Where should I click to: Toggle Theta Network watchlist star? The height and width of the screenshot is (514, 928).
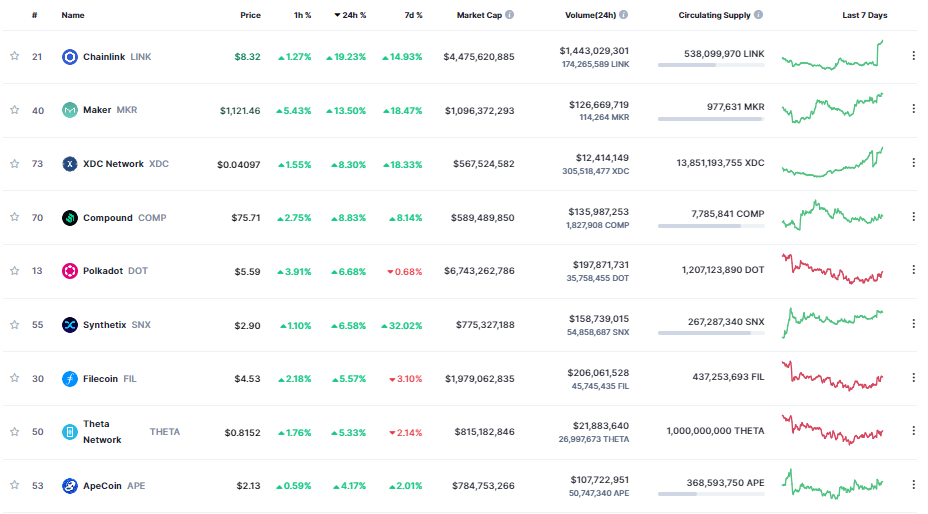14,432
